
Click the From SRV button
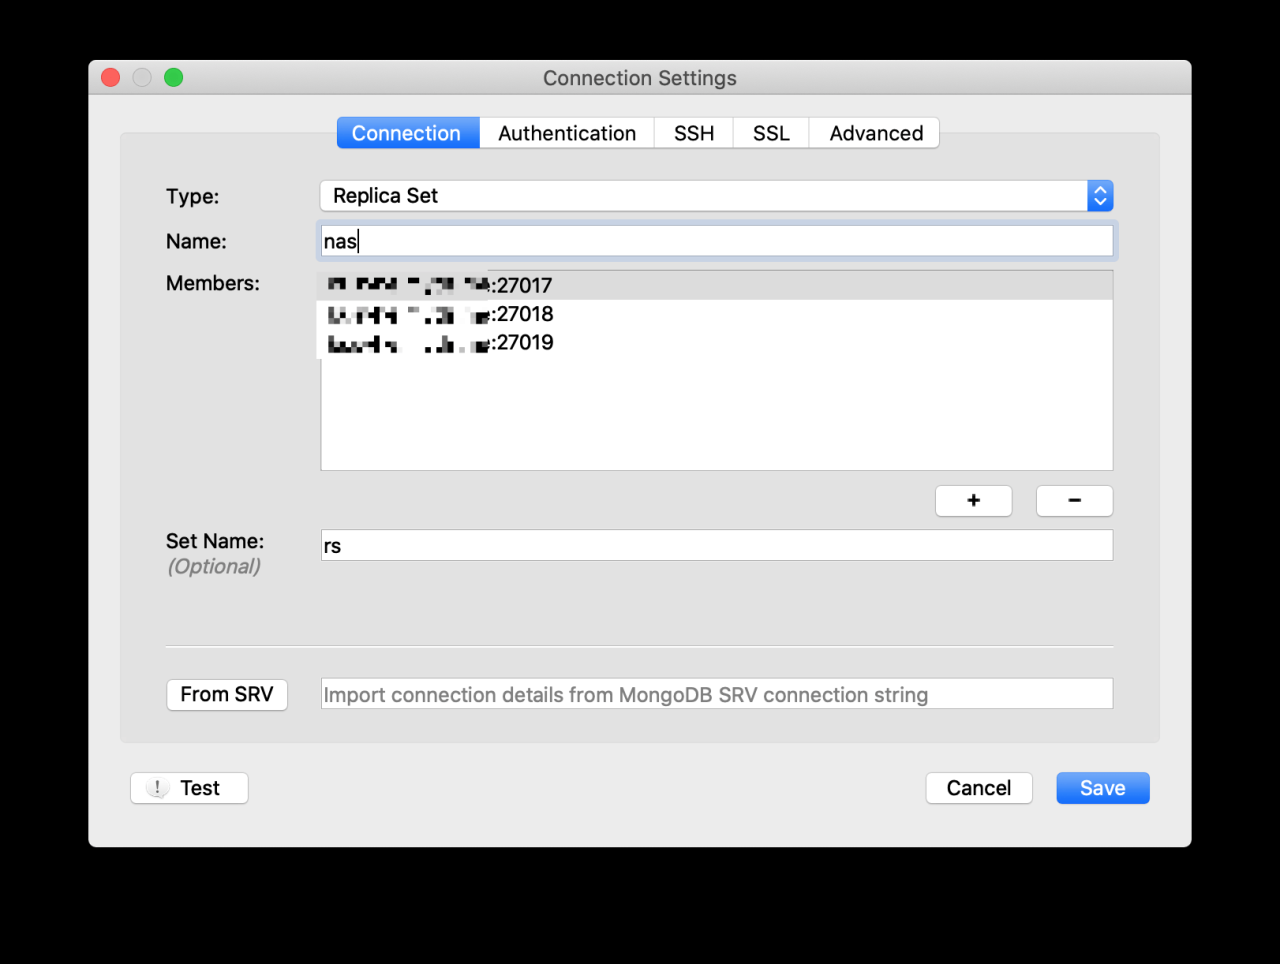[x=227, y=694]
